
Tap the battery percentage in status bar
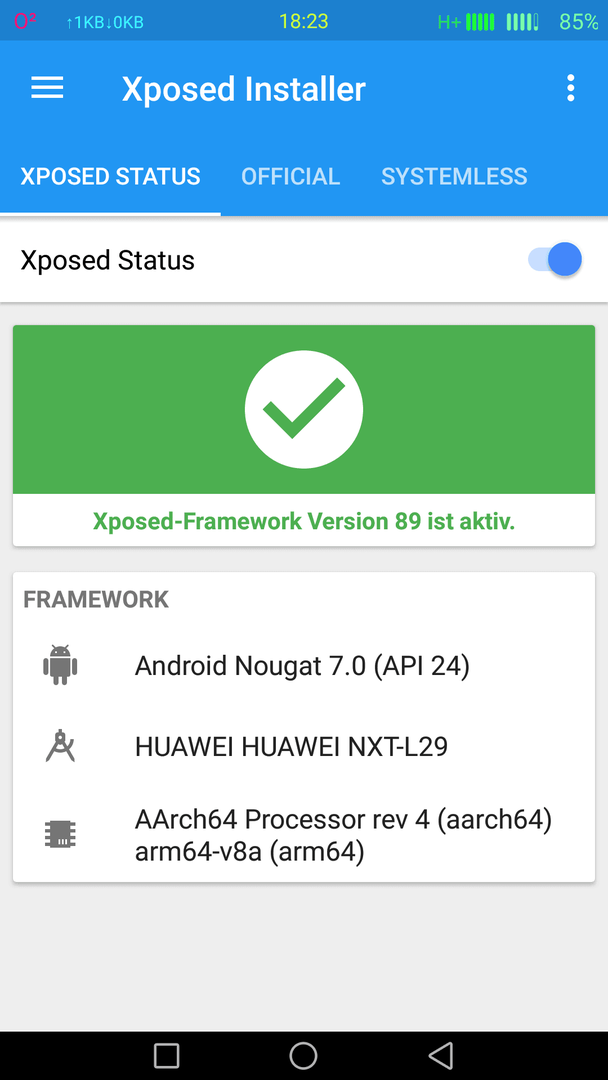point(579,22)
